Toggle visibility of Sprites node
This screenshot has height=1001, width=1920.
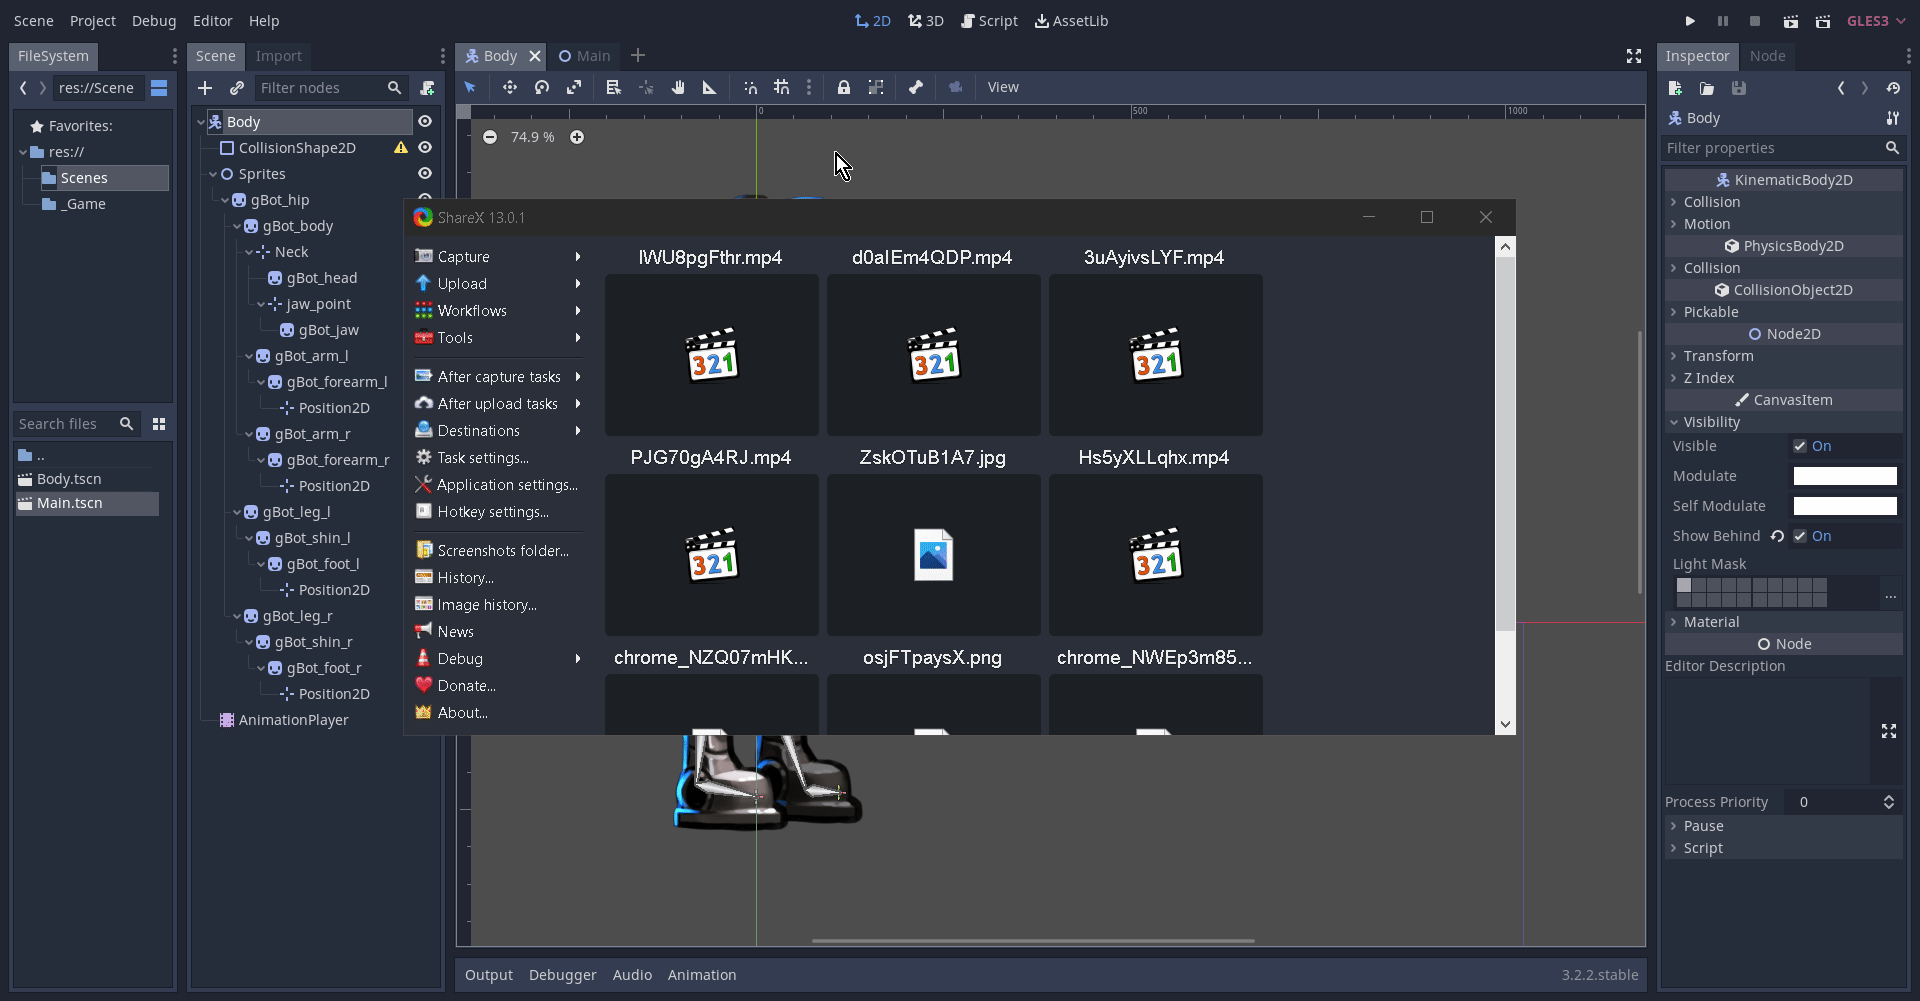pos(425,173)
